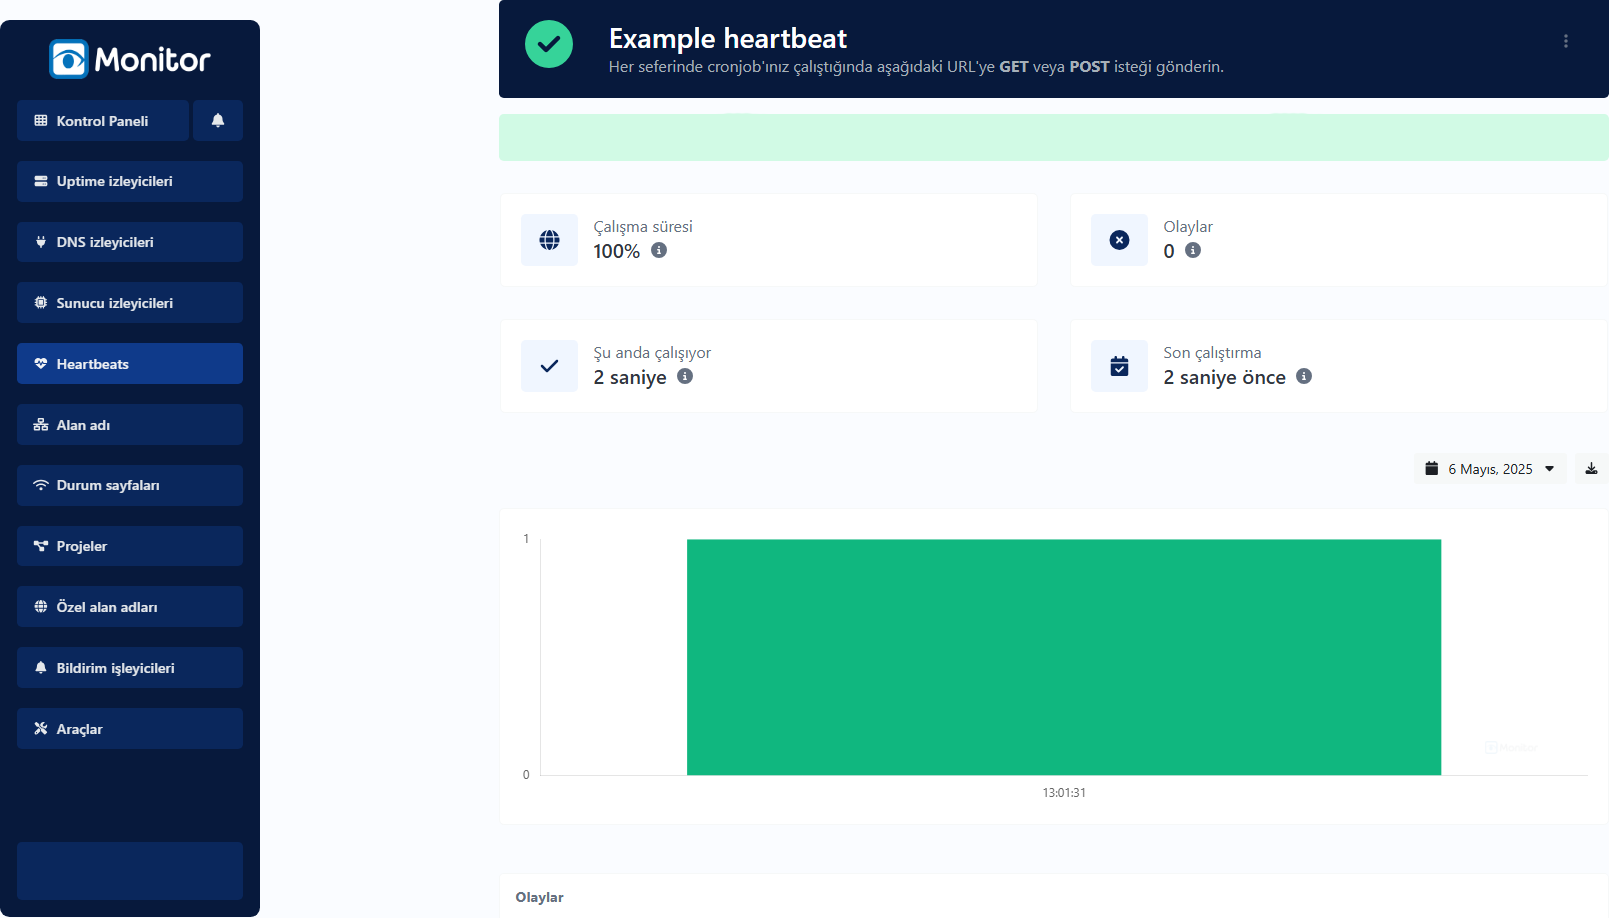Click info icon next to Olaylar count
This screenshot has height=918, width=1609.
[x=1193, y=251]
